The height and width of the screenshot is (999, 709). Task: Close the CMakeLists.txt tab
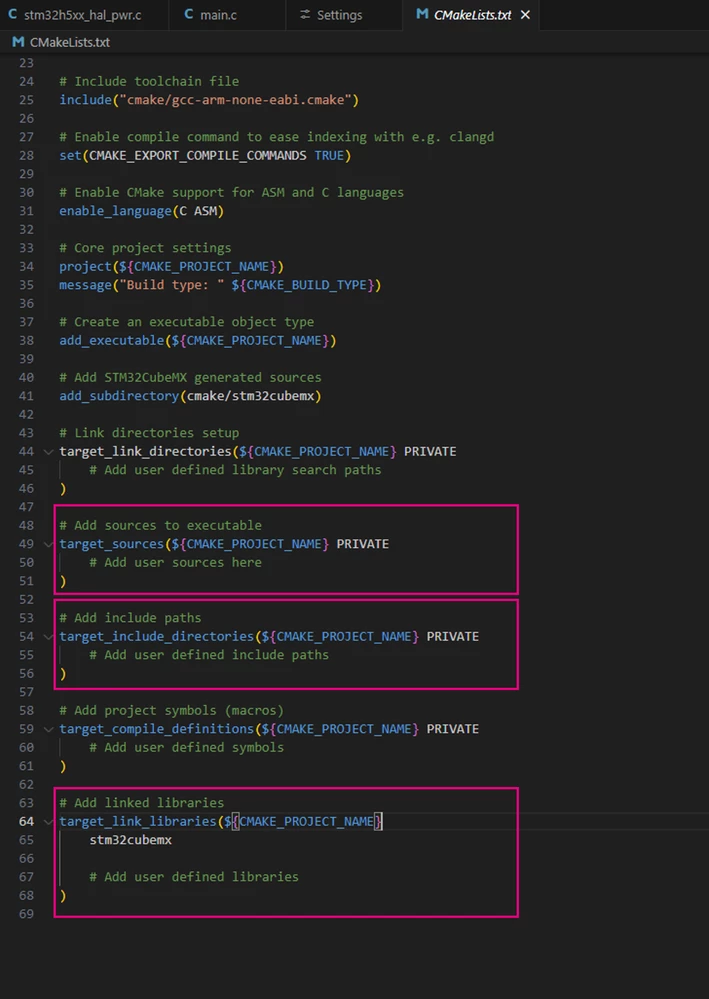click(525, 15)
